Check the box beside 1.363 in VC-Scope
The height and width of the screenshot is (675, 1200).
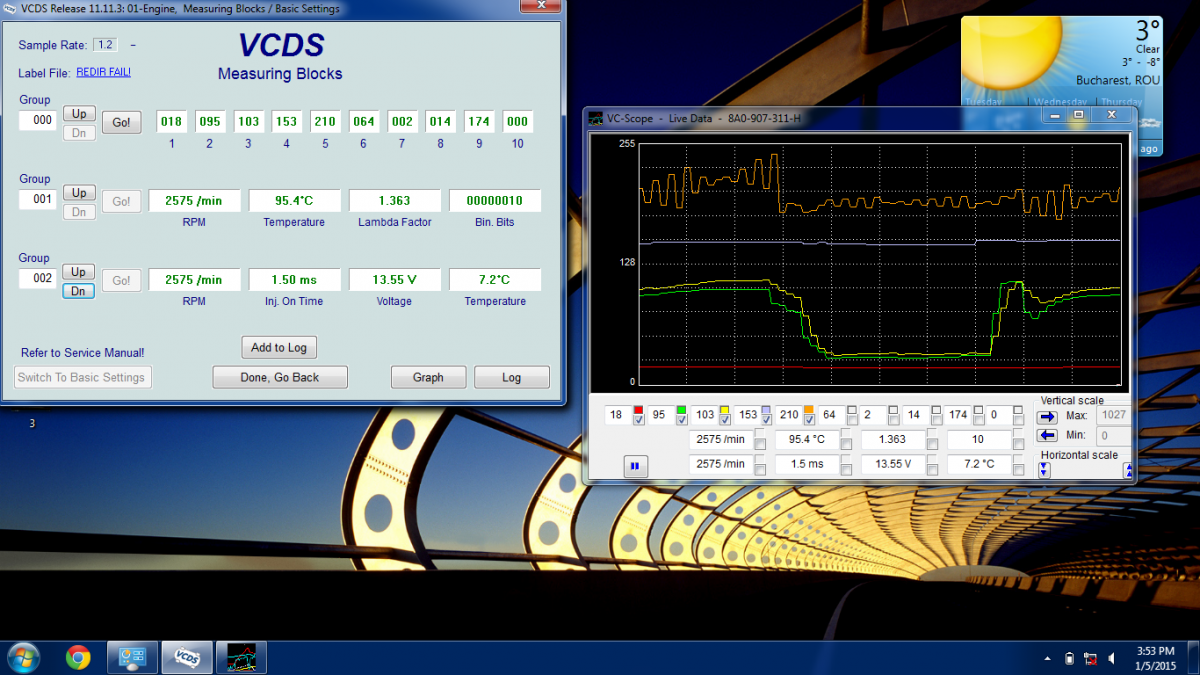[932, 444]
